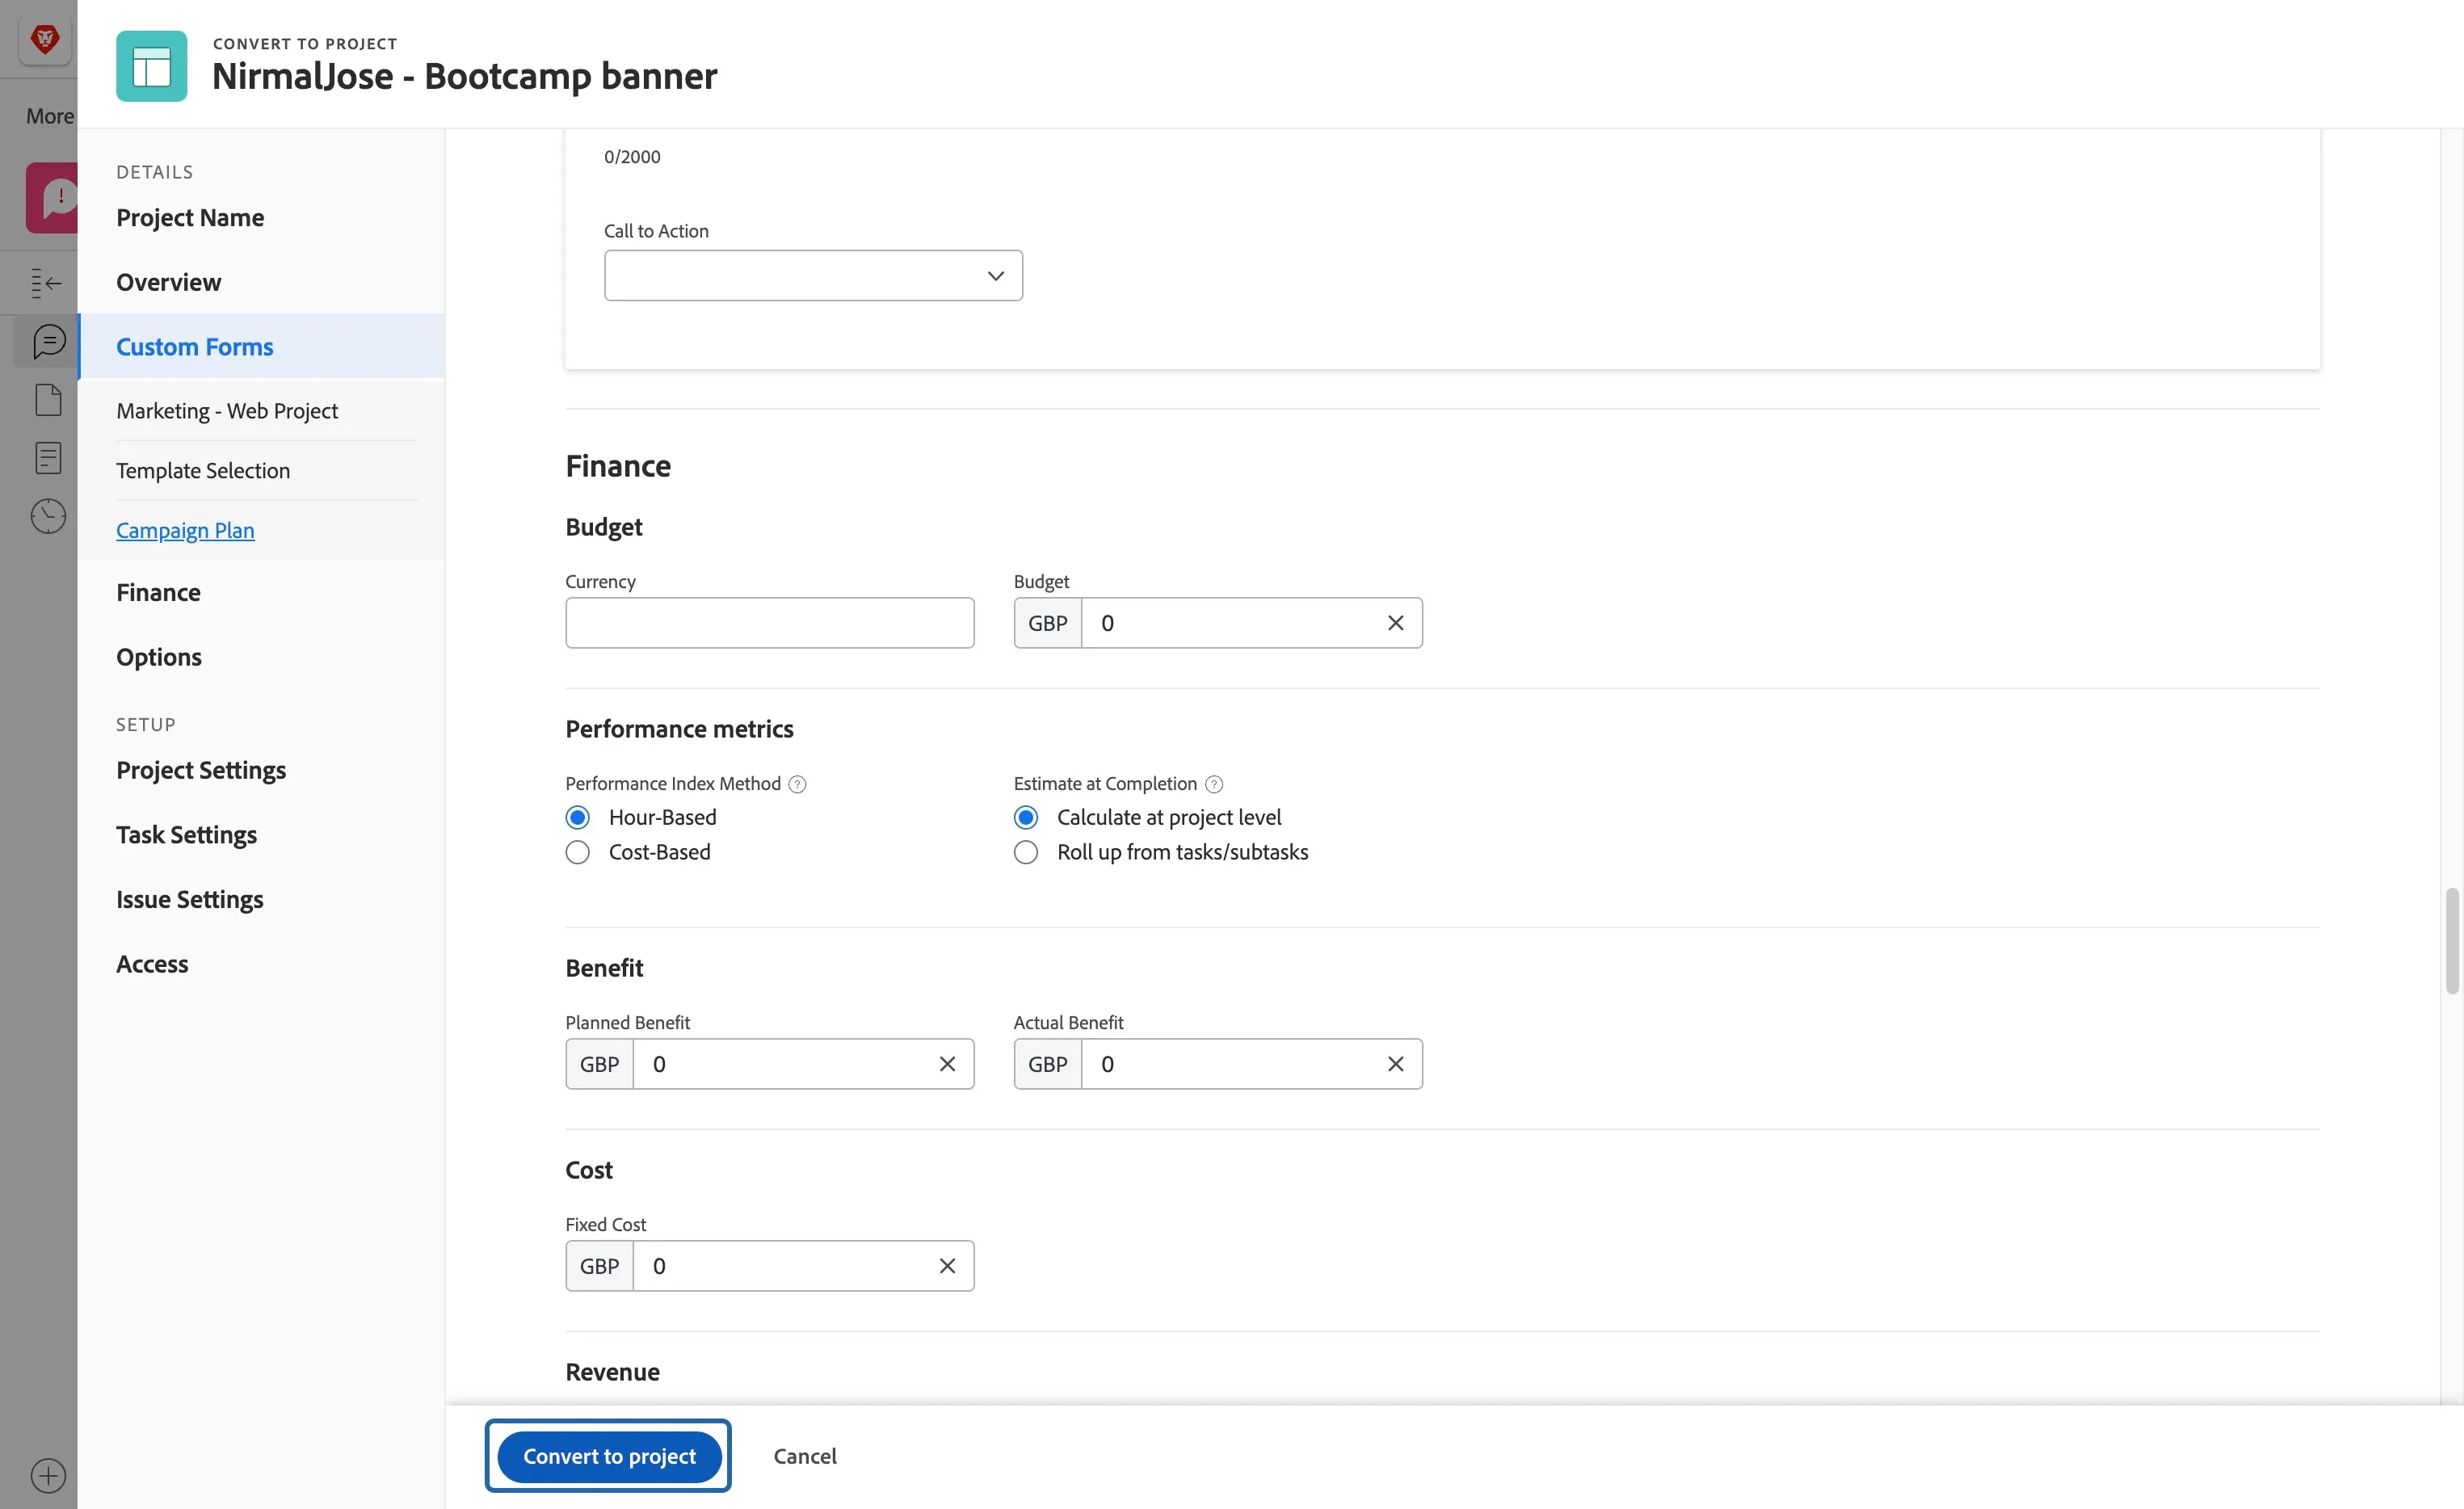Jump to Finance section in sidebar
This screenshot has height=1509, width=2464.
click(x=158, y=592)
